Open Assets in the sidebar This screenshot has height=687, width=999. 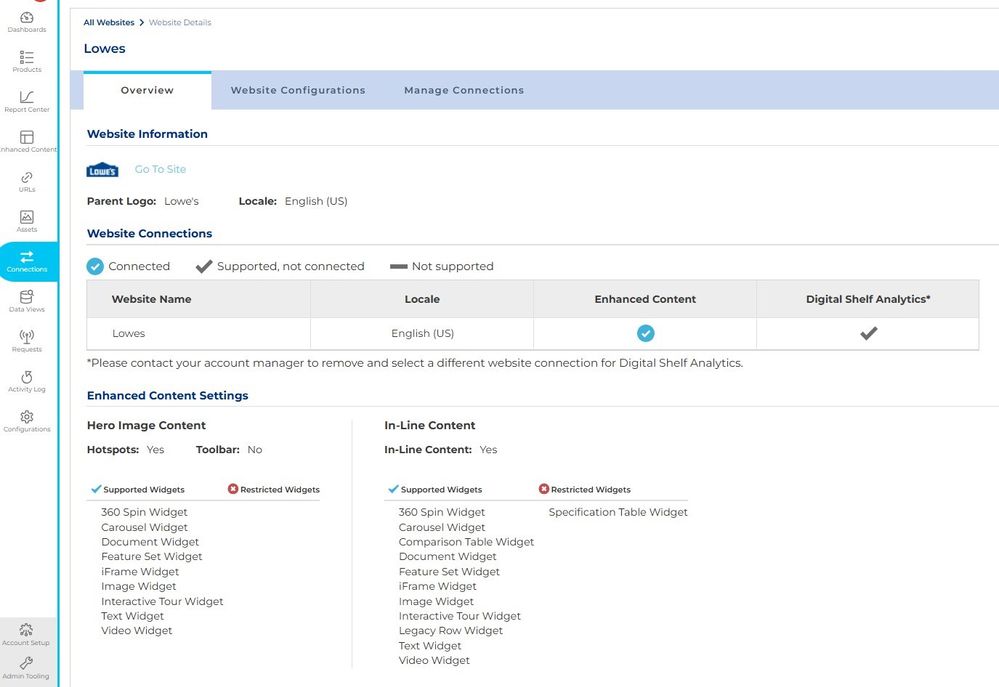pyautogui.click(x=27, y=222)
